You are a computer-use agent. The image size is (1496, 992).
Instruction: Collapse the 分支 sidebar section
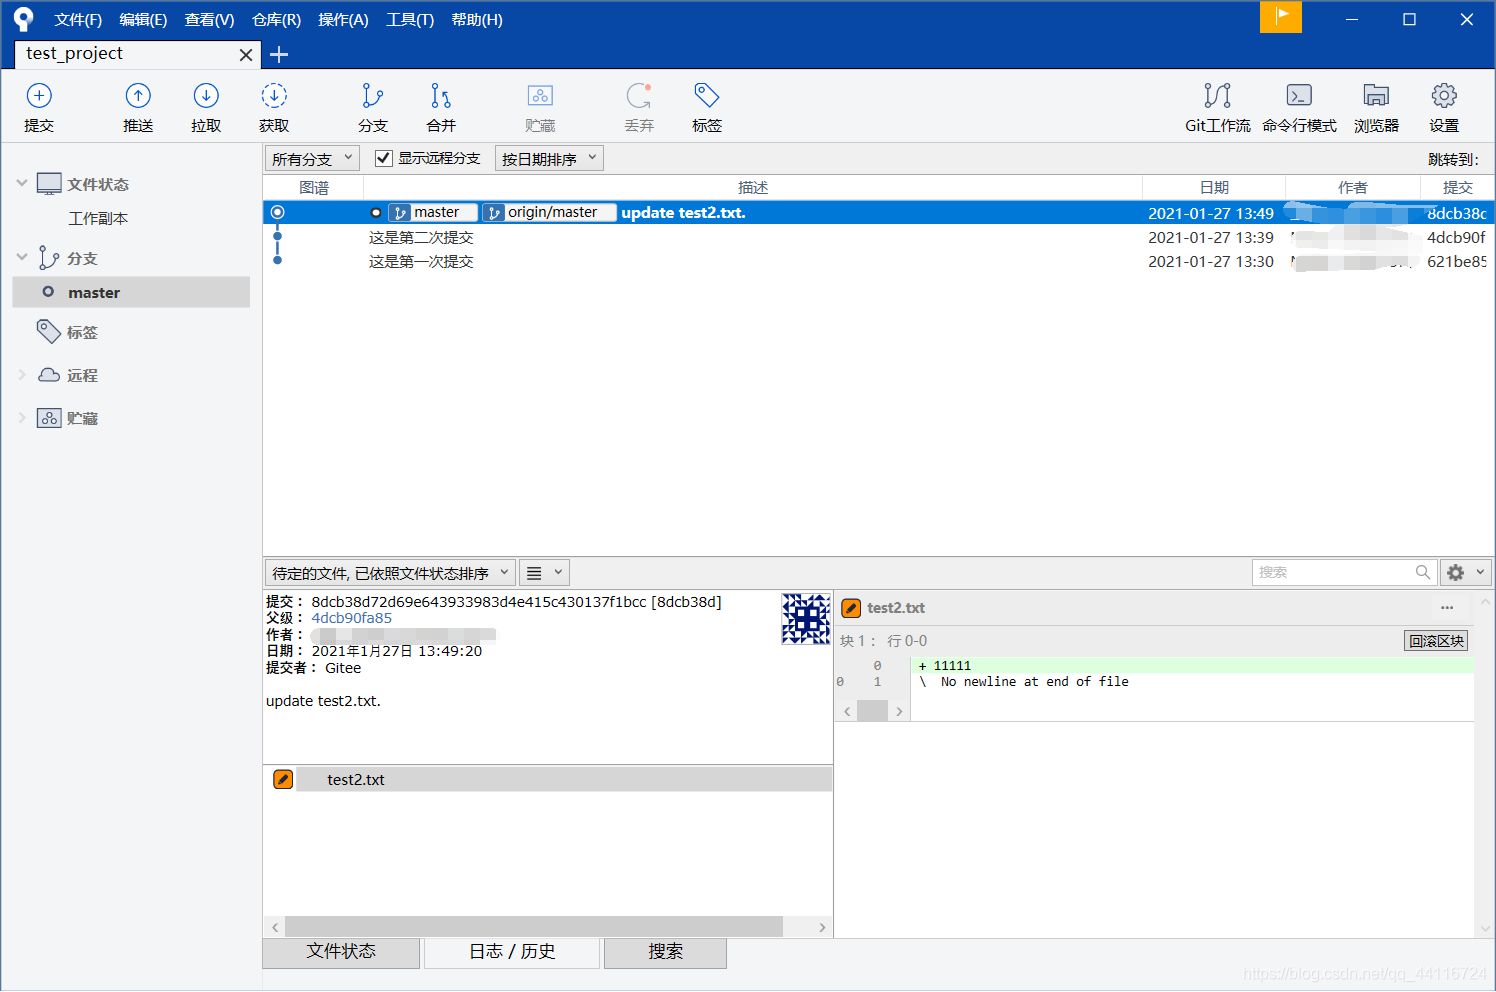pos(22,257)
